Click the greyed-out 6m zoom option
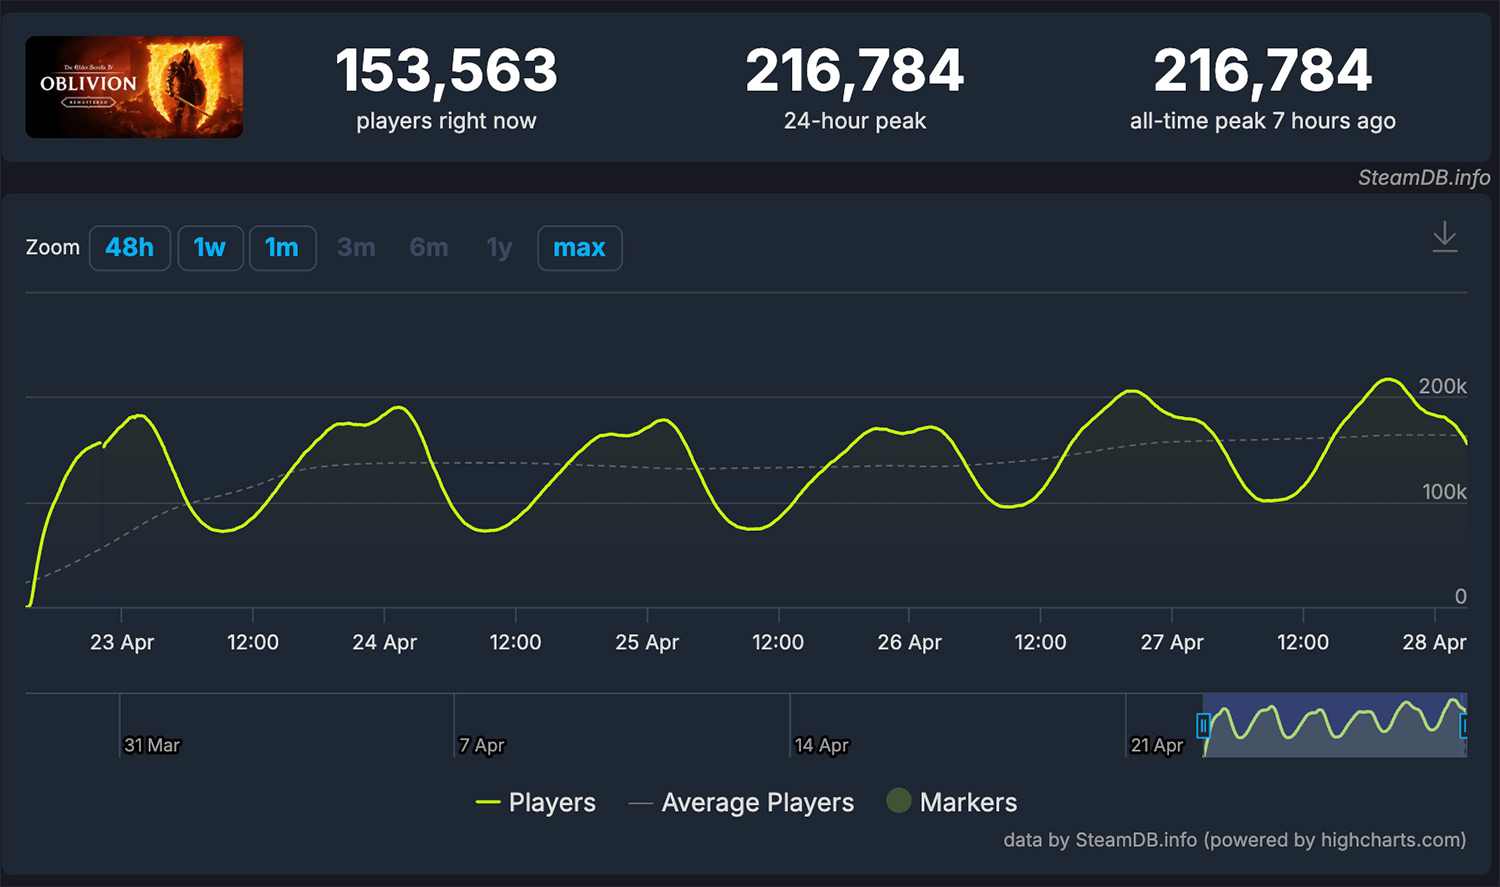The image size is (1500, 887). tap(429, 248)
